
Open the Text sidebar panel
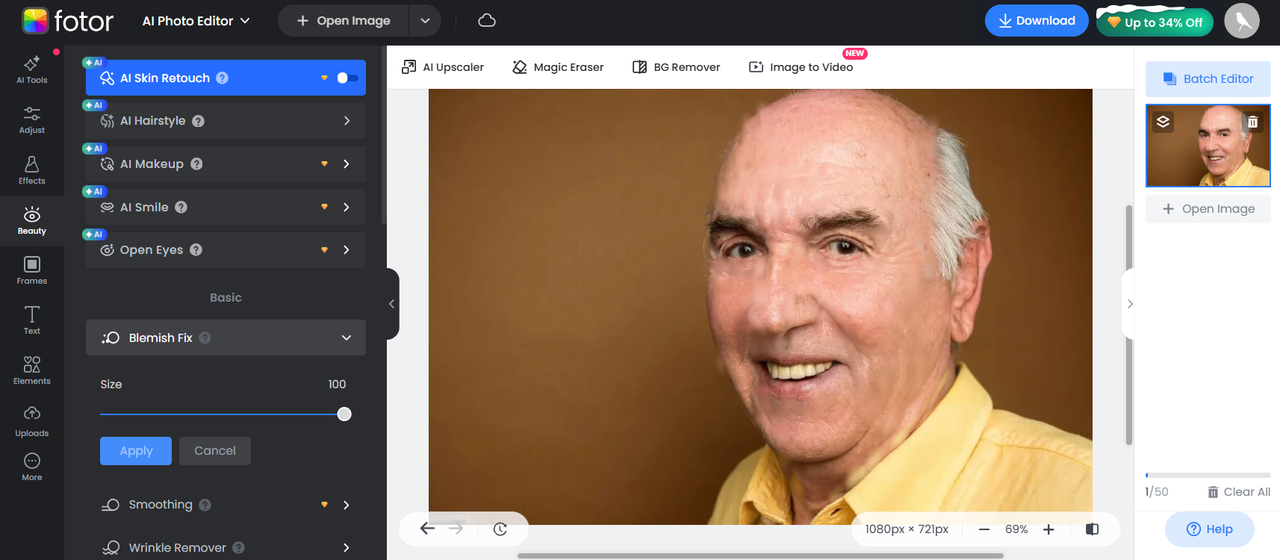31,321
